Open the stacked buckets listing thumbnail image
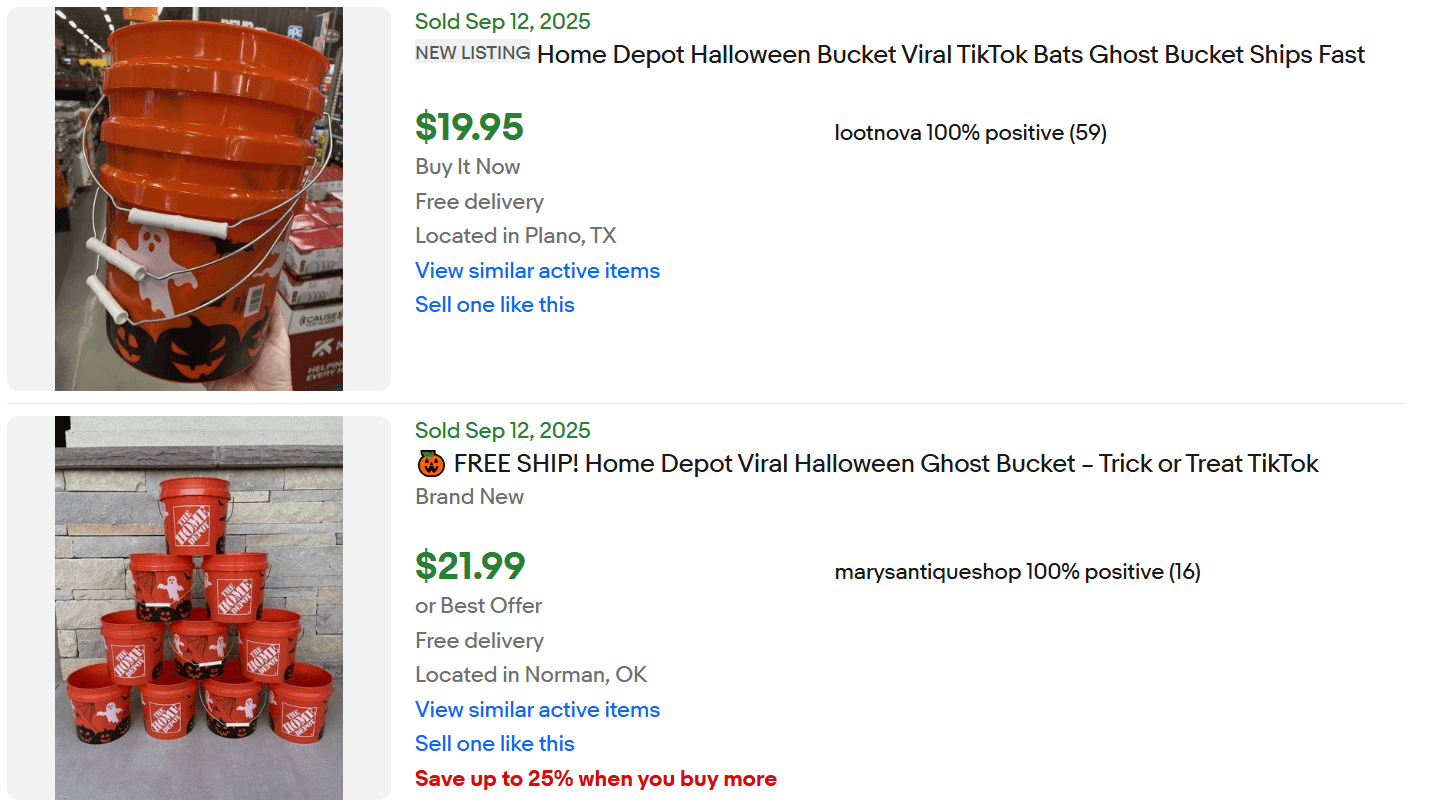This screenshot has height=810, width=1440. [198, 607]
